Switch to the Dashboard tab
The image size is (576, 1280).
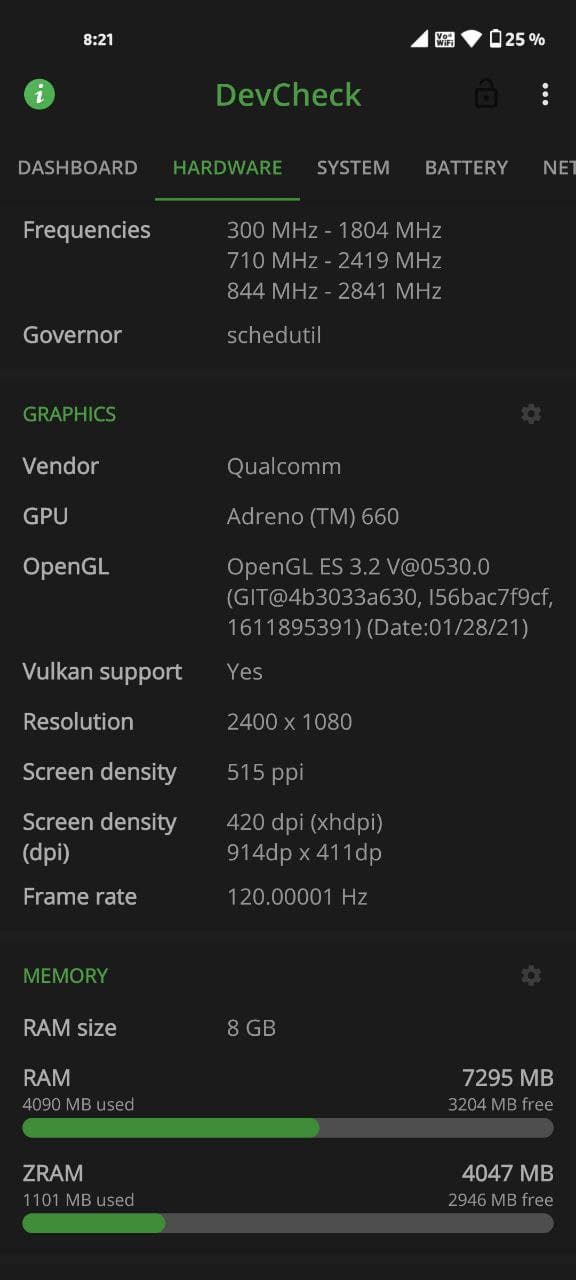coord(77,168)
